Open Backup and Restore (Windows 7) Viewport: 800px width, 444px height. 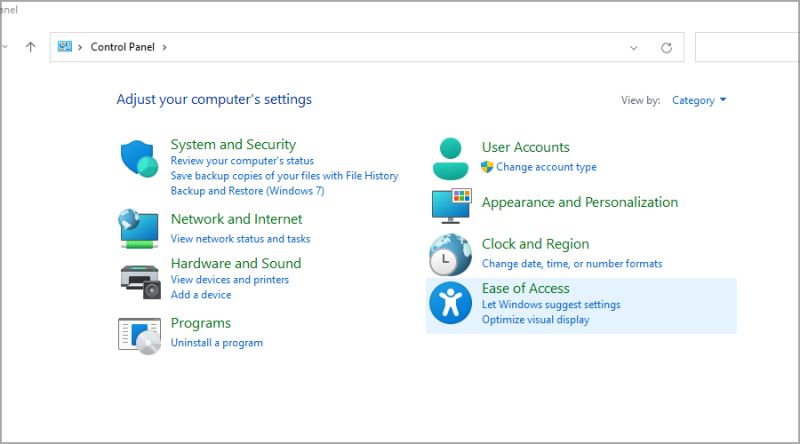(247, 190)
